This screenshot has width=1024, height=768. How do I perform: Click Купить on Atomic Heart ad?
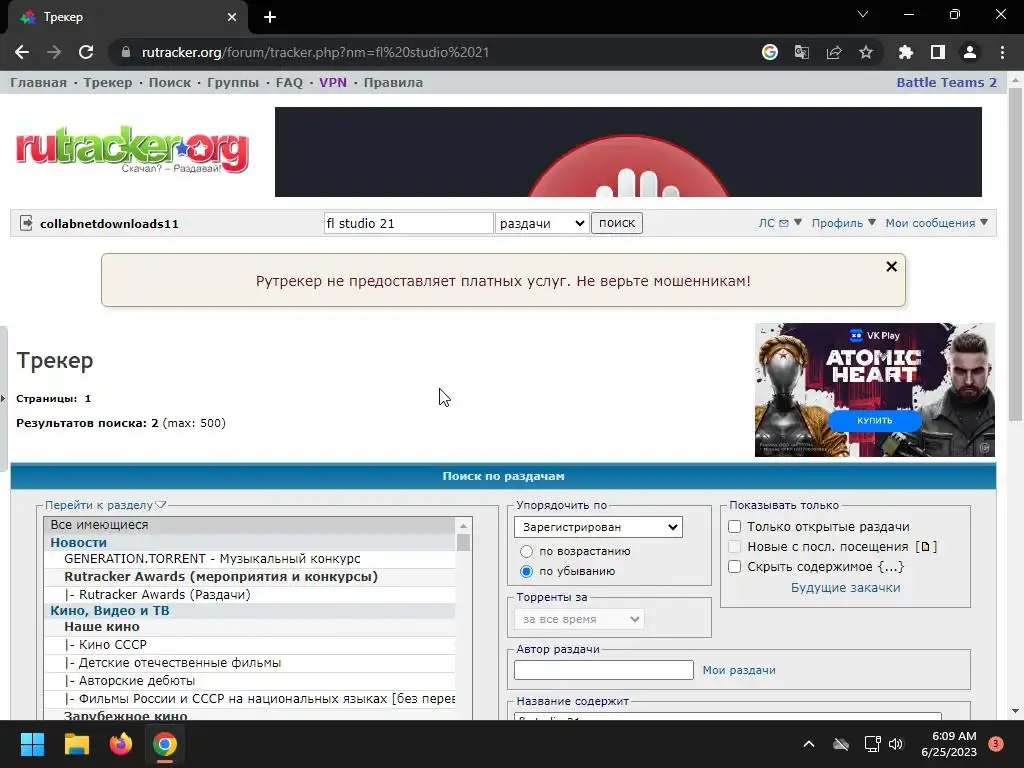pyautogui.click(x=874, y=420)
